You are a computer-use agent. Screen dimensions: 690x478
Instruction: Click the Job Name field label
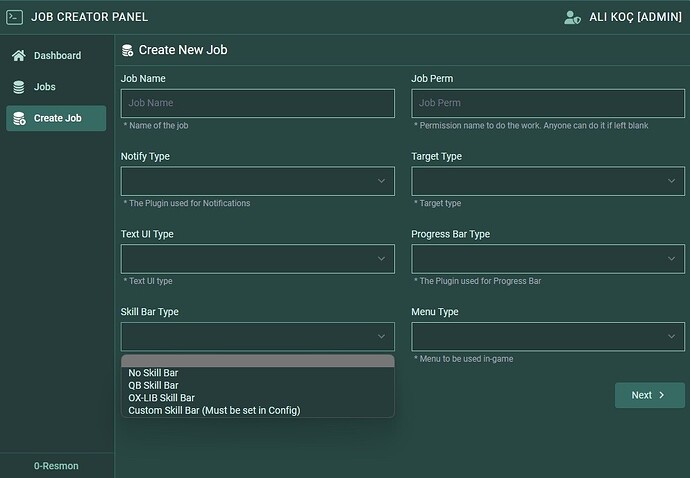pos(143,79)
